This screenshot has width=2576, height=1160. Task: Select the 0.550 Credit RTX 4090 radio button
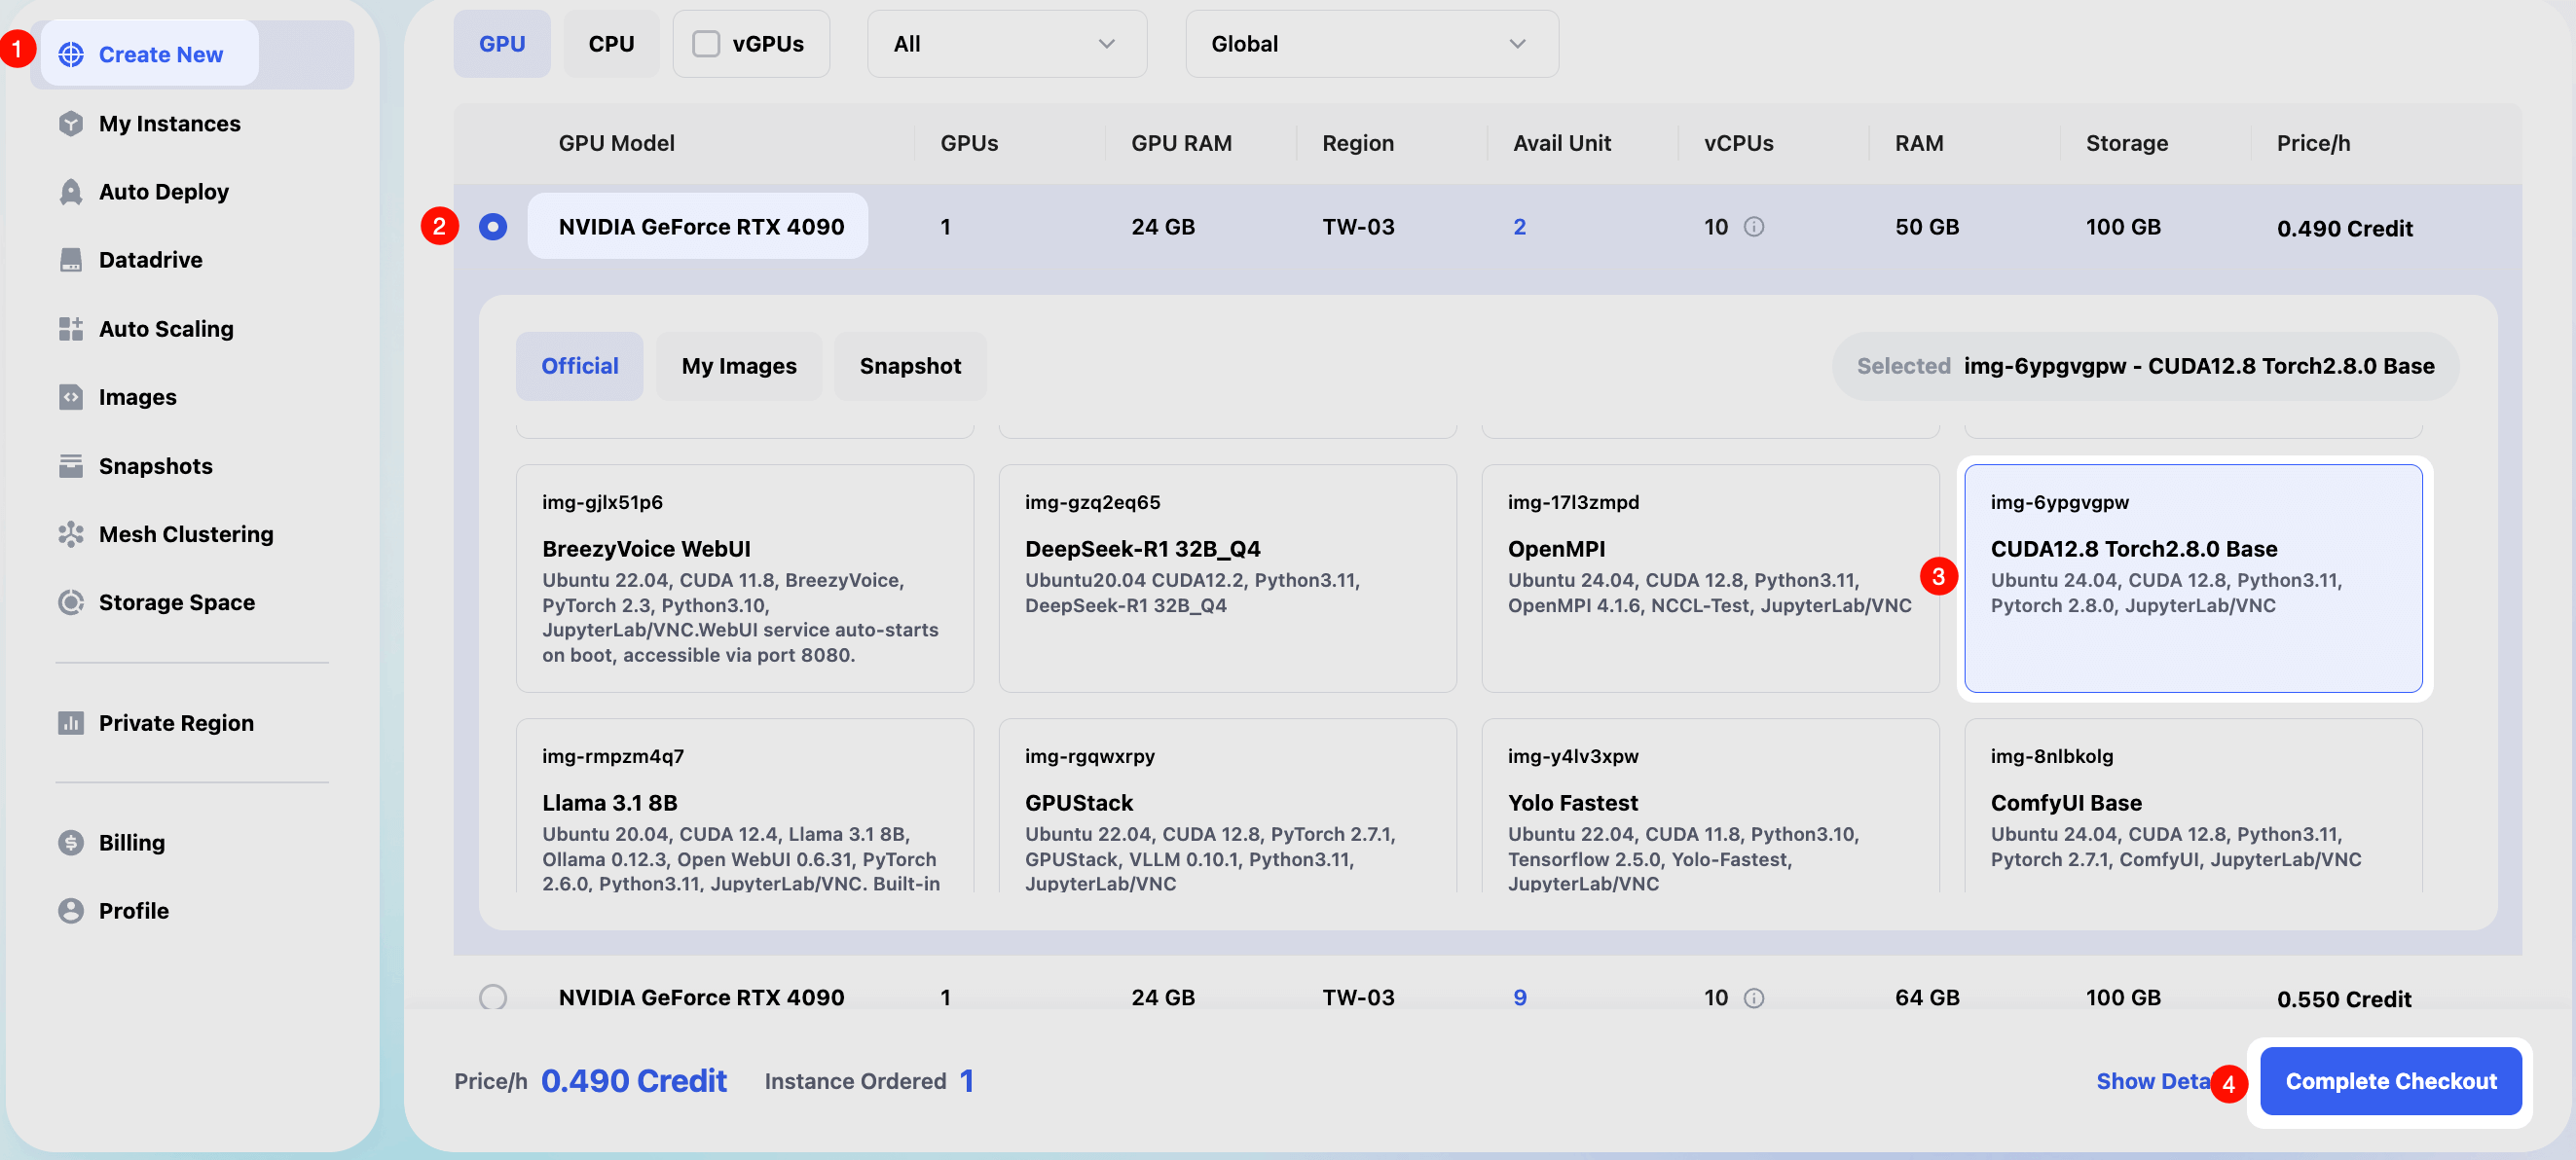[x=493, y=997]
